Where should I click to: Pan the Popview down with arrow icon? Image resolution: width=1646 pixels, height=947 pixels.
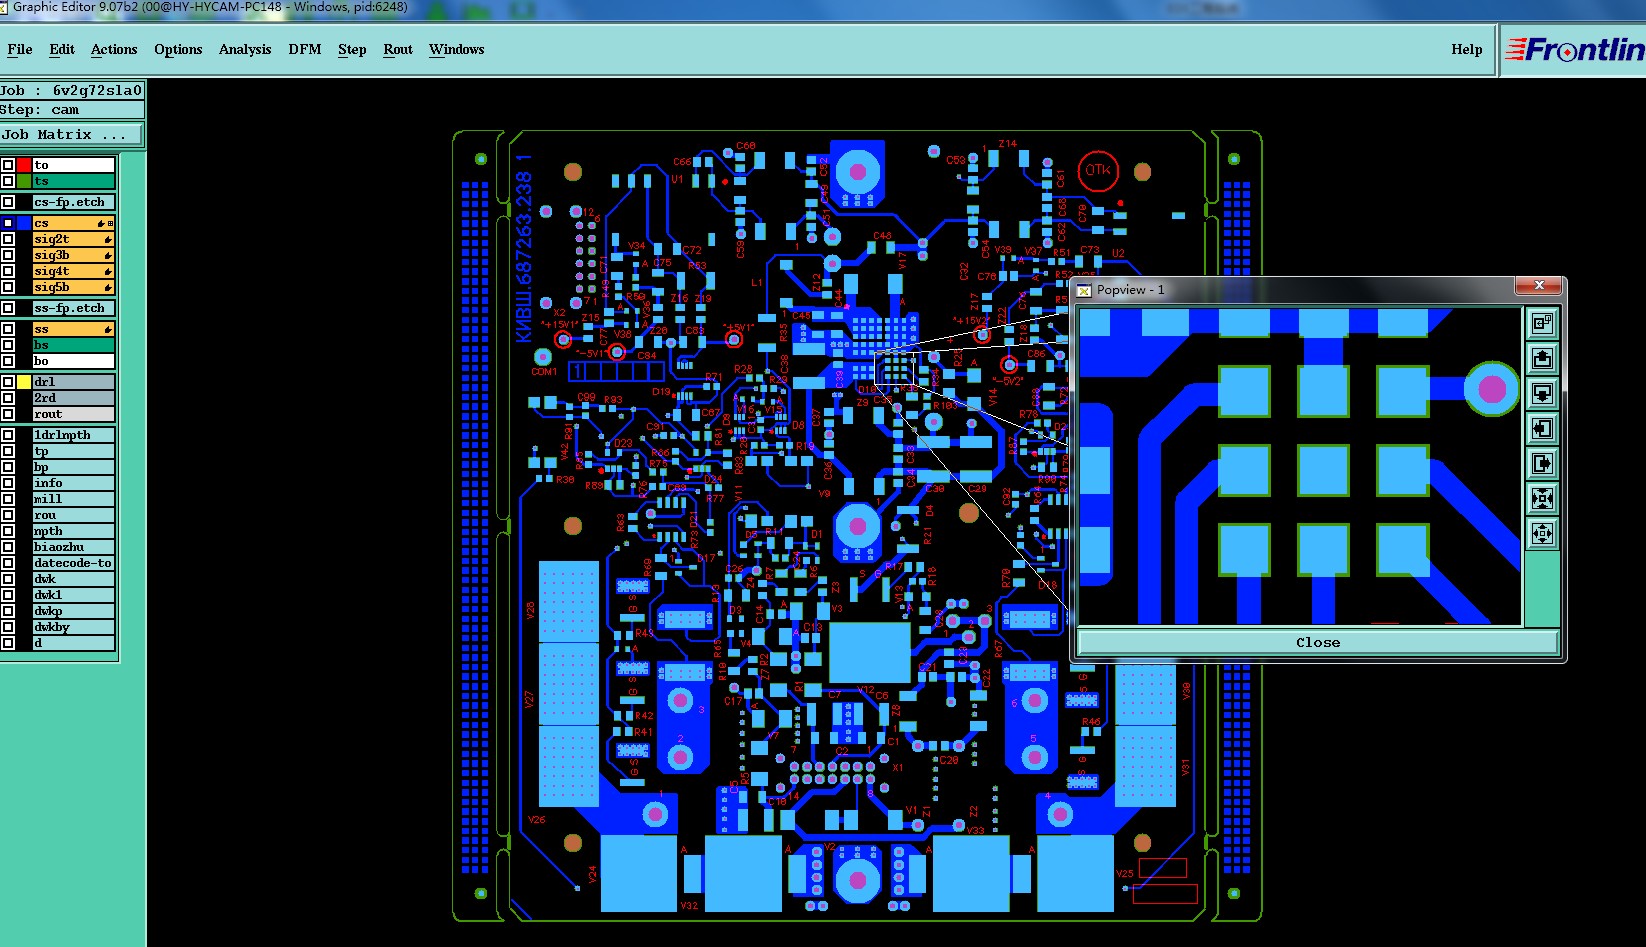click(1542, 393)
